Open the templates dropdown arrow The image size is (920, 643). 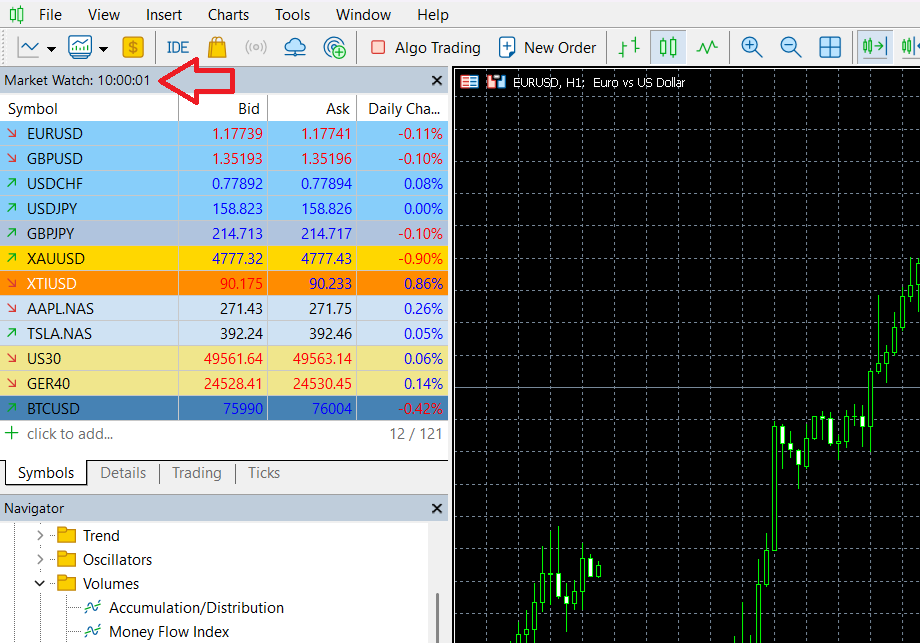click(x=104, y=49)
